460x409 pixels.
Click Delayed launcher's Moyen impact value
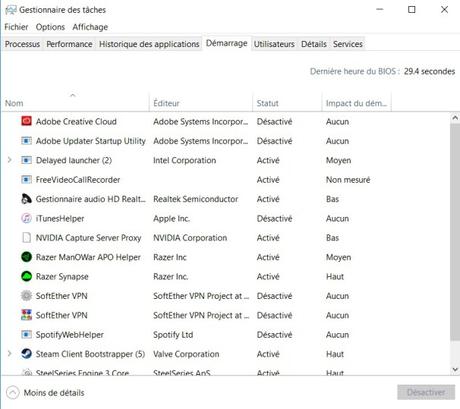click(x=338, y=161)
